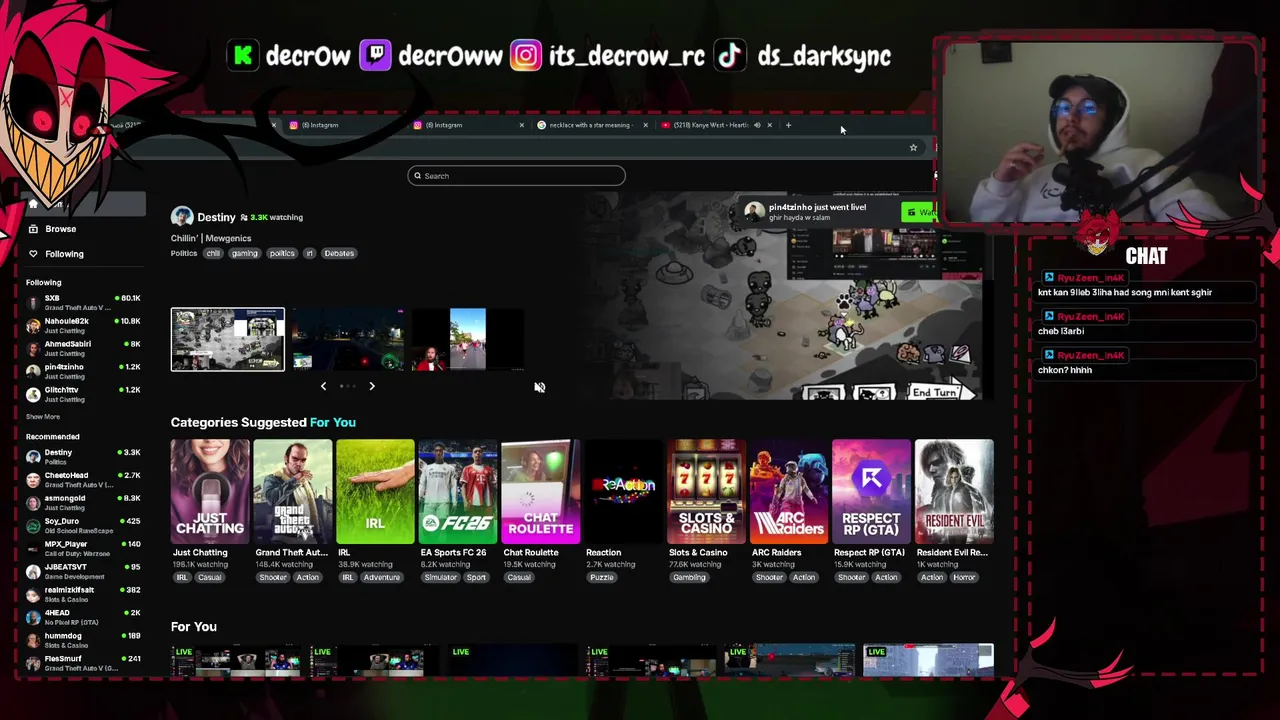1280x720 pixels.
Task: Expand Show More under Following list
Action: pos(43,417)
